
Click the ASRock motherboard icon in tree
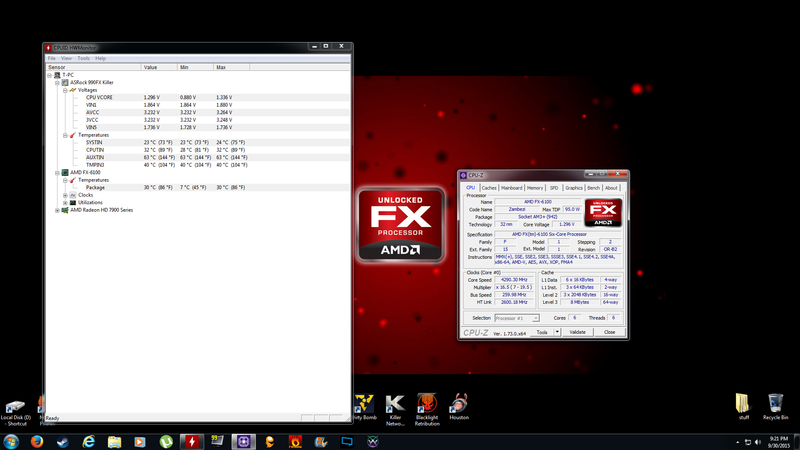[65, 83]
